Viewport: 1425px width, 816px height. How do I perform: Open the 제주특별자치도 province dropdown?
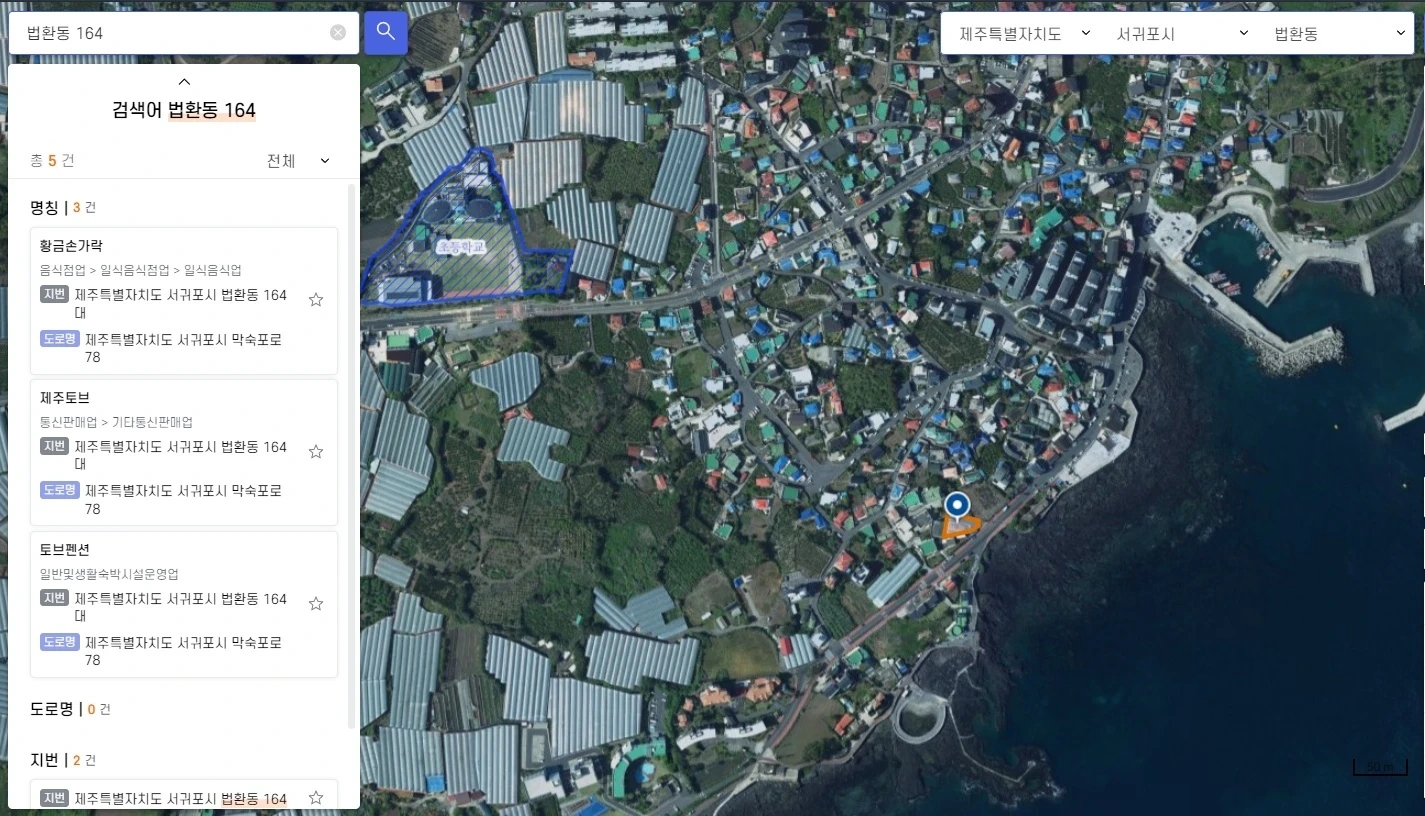coord(1019,33)
